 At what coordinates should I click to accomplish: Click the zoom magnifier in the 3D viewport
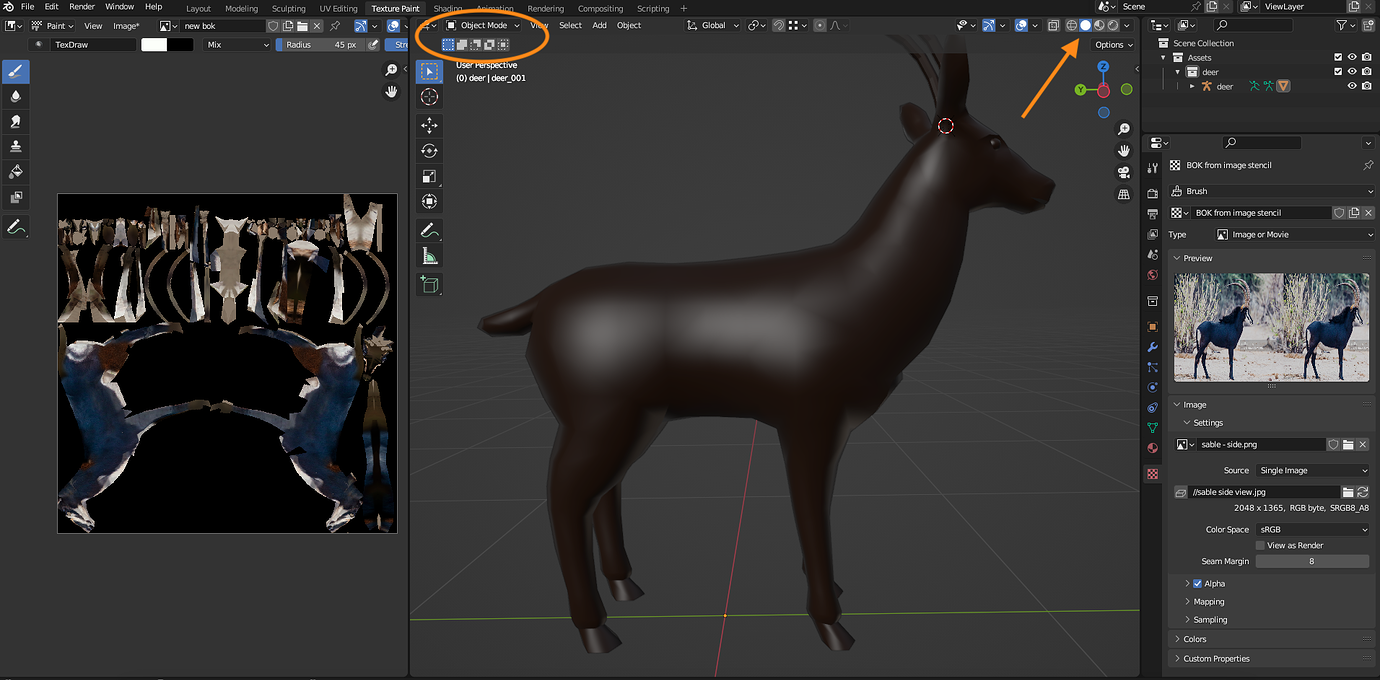1124,129
